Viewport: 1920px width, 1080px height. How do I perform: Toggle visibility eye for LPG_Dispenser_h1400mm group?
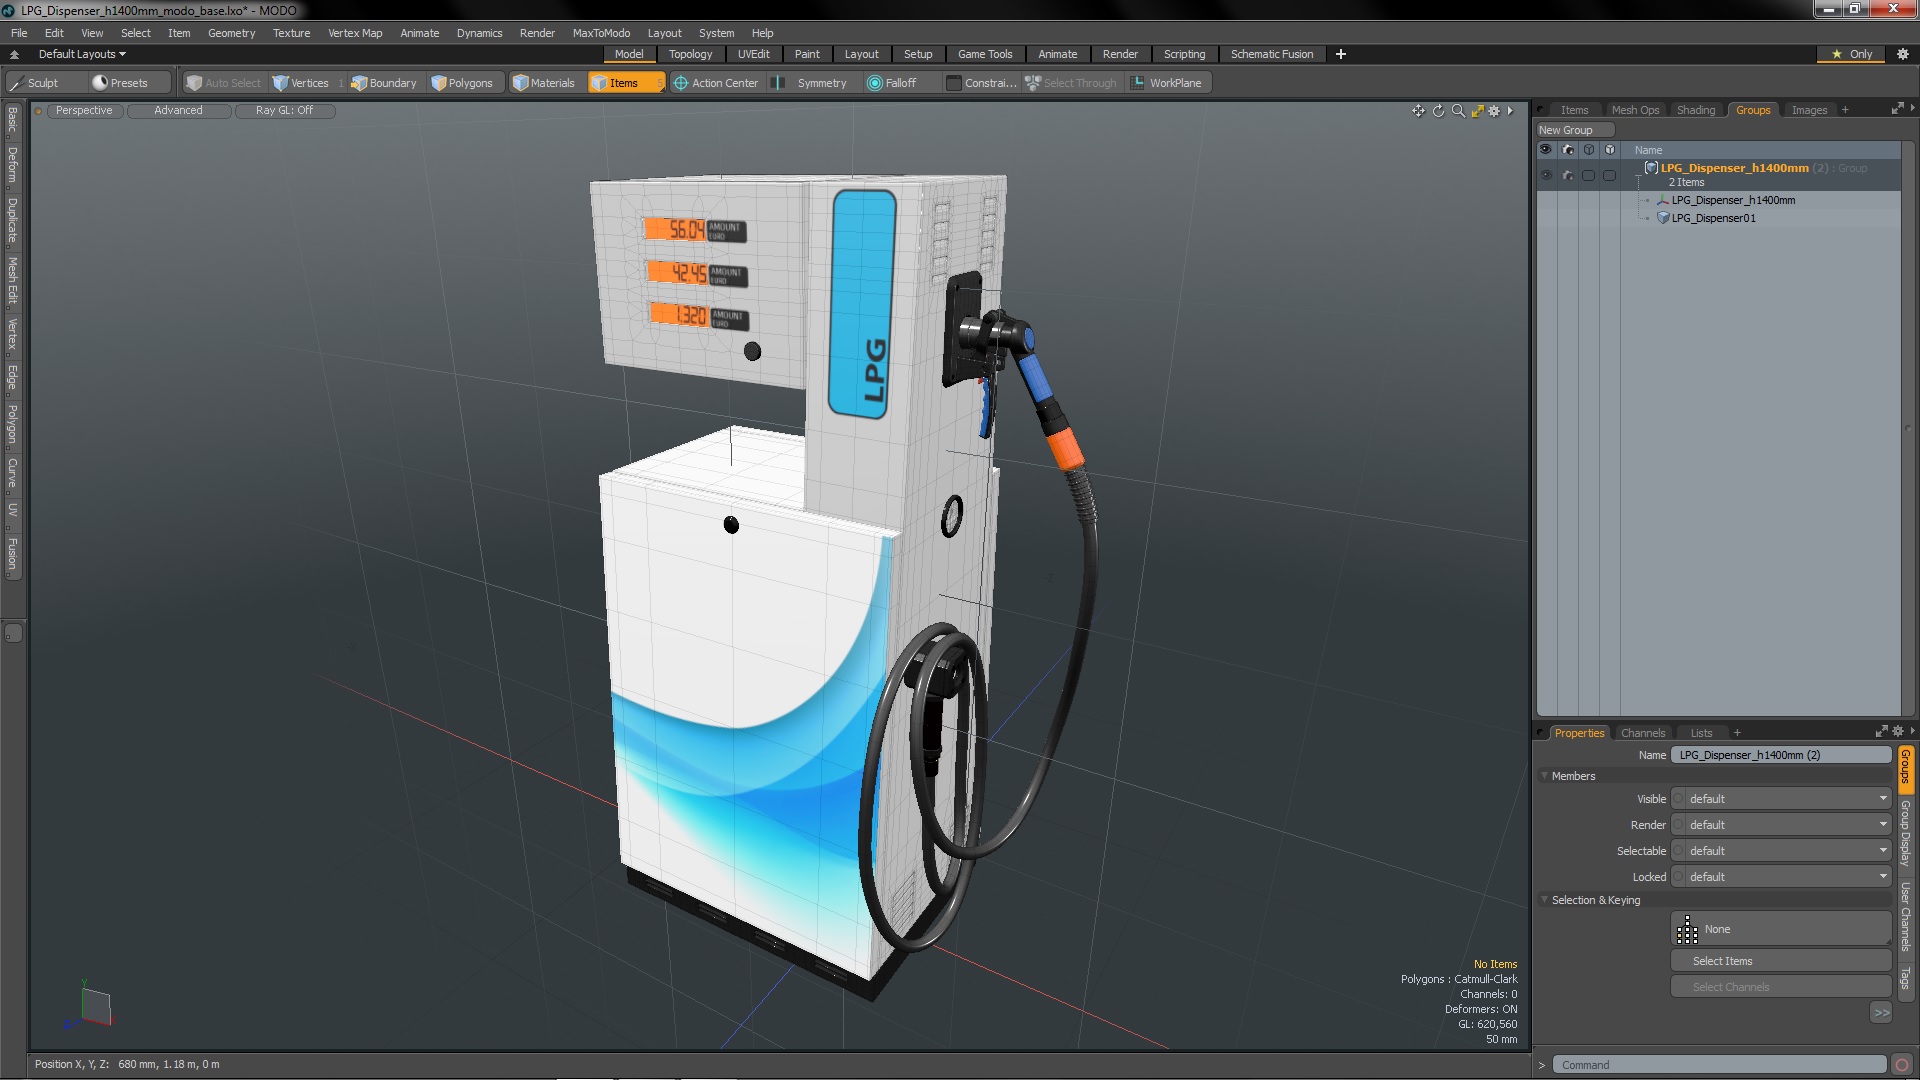1546,175
